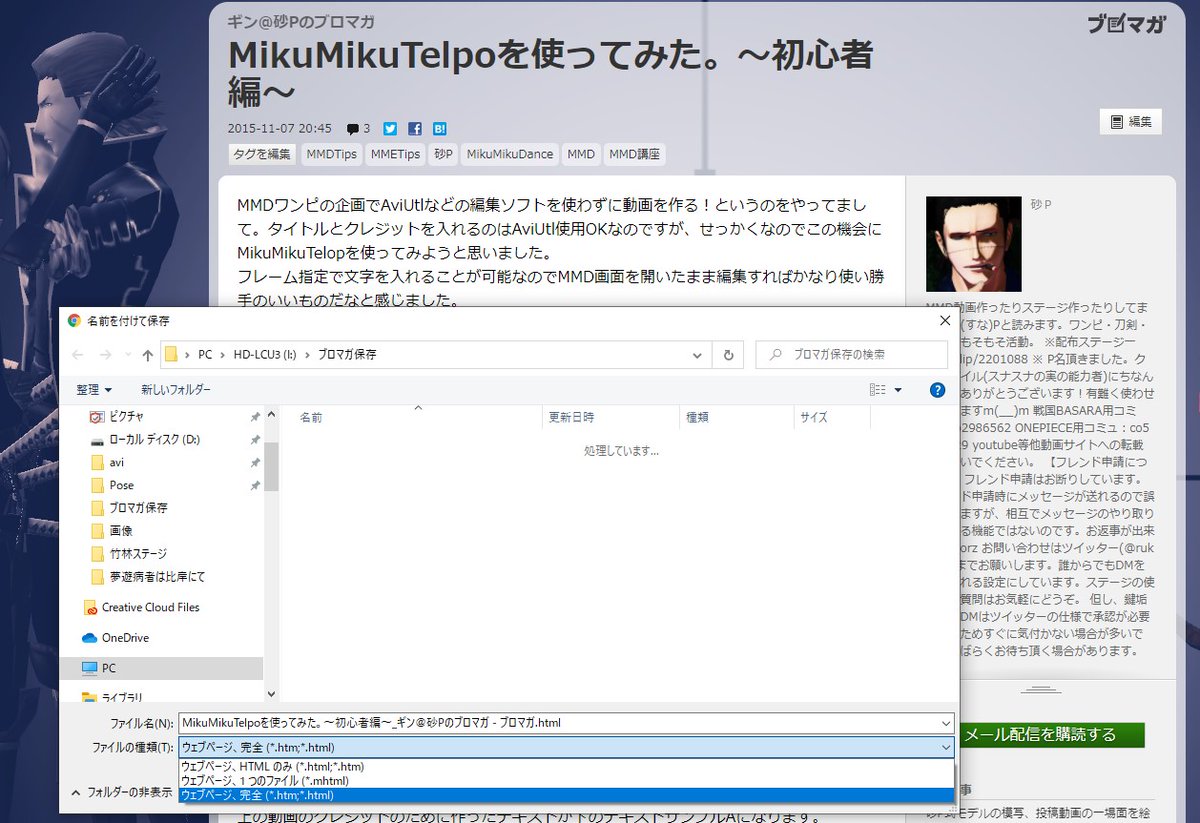Screen dimensions: 1200x823
Task: Click the OneDrive cloud icon
Action: (x=90, y=637)
